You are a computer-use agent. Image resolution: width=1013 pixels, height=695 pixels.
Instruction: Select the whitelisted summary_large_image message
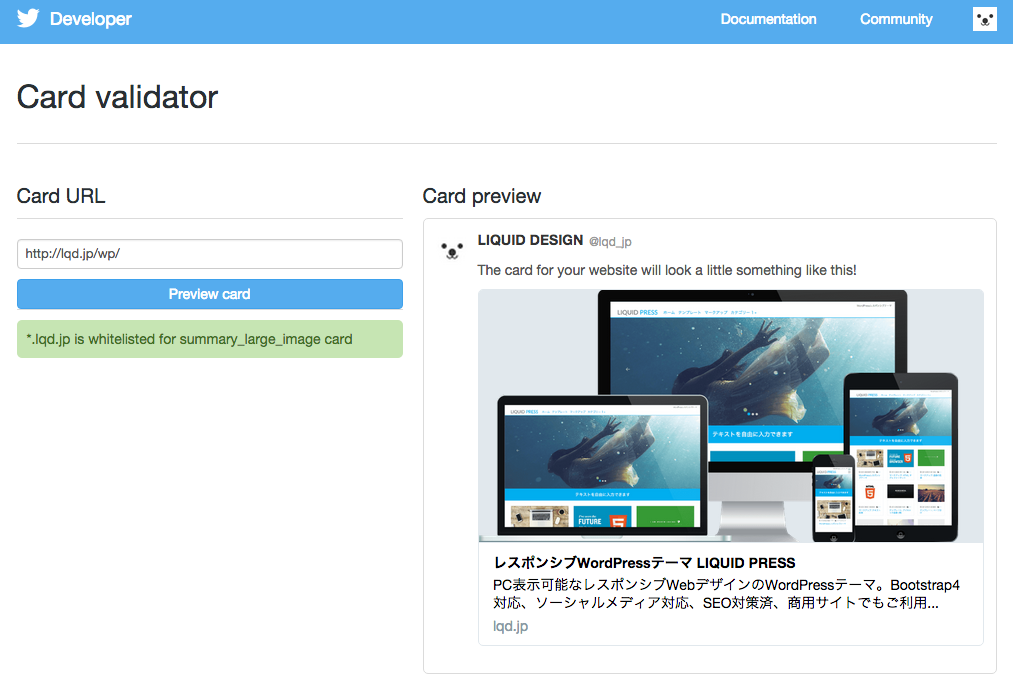(x=210, y=339)
